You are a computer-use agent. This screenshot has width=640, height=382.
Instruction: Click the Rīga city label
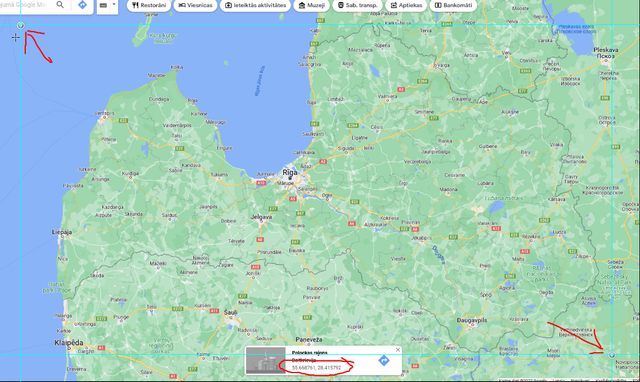[290, 173]
